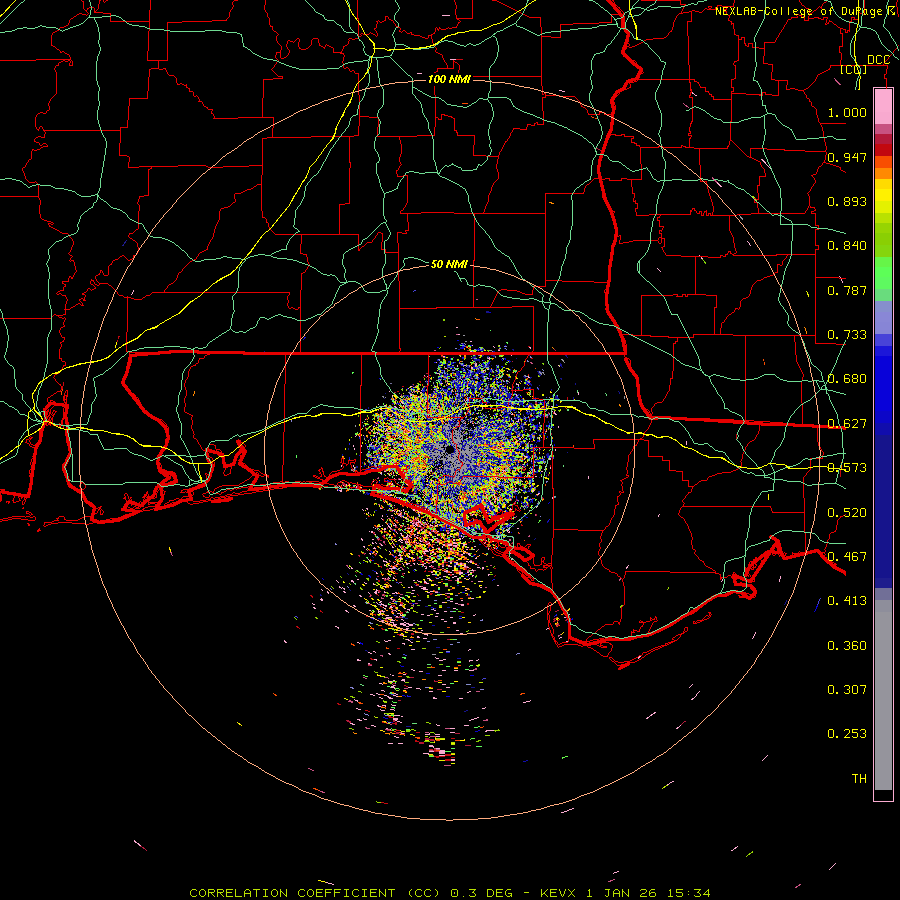Click the 0.893 legend value
This screenshot has width=900, height=900.
click(847, 201)
